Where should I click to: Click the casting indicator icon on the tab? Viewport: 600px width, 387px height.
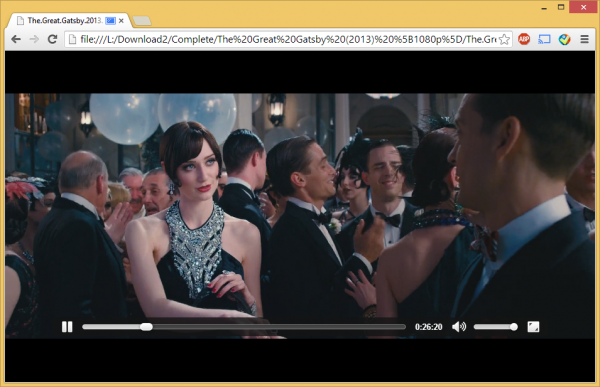(110, 21)
